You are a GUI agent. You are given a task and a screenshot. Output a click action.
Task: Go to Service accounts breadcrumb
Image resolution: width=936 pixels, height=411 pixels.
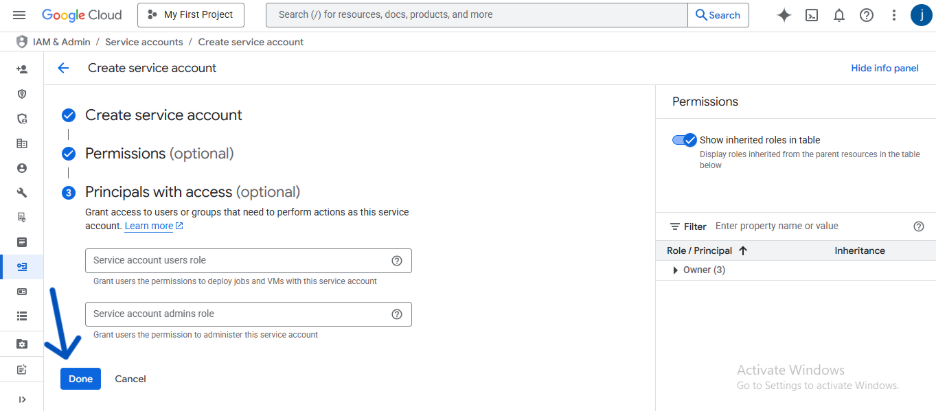click(x=145, y=42)
